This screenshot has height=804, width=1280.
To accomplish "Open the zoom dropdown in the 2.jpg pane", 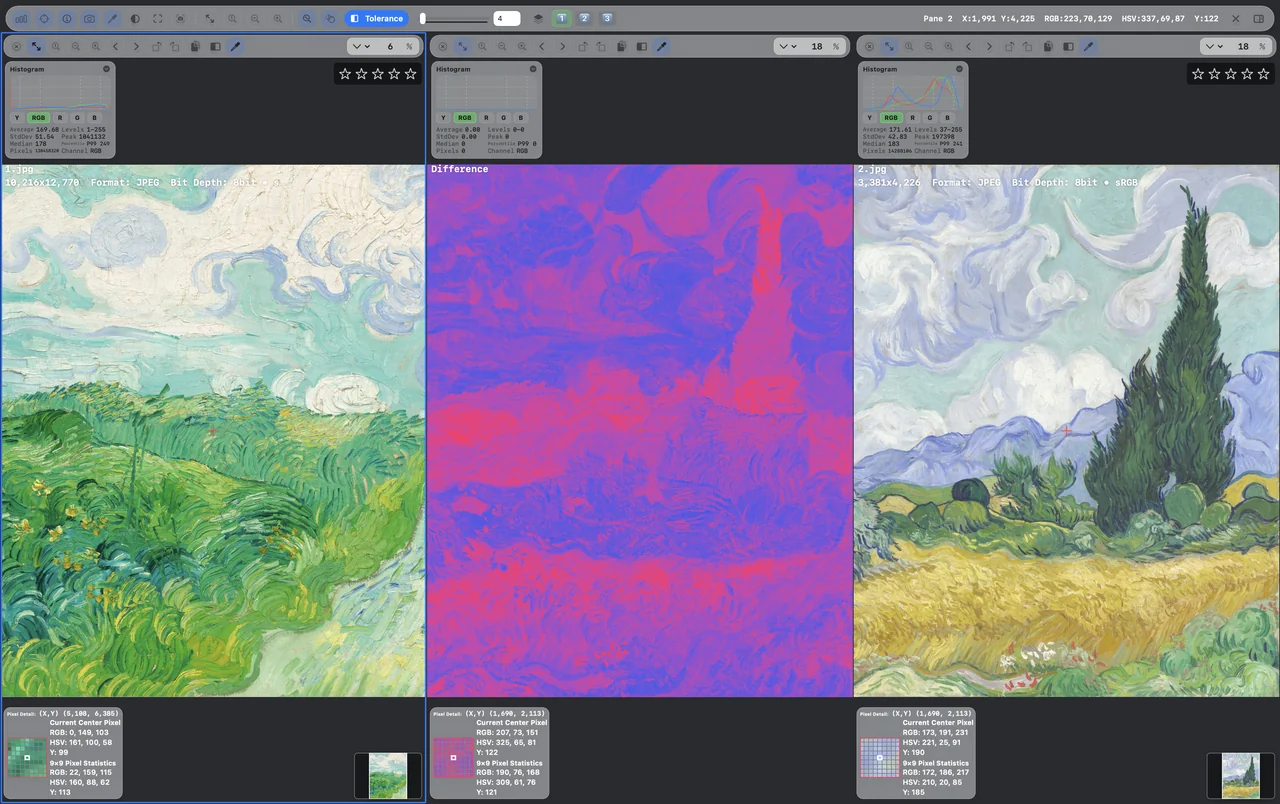I will coord(1214,47).
